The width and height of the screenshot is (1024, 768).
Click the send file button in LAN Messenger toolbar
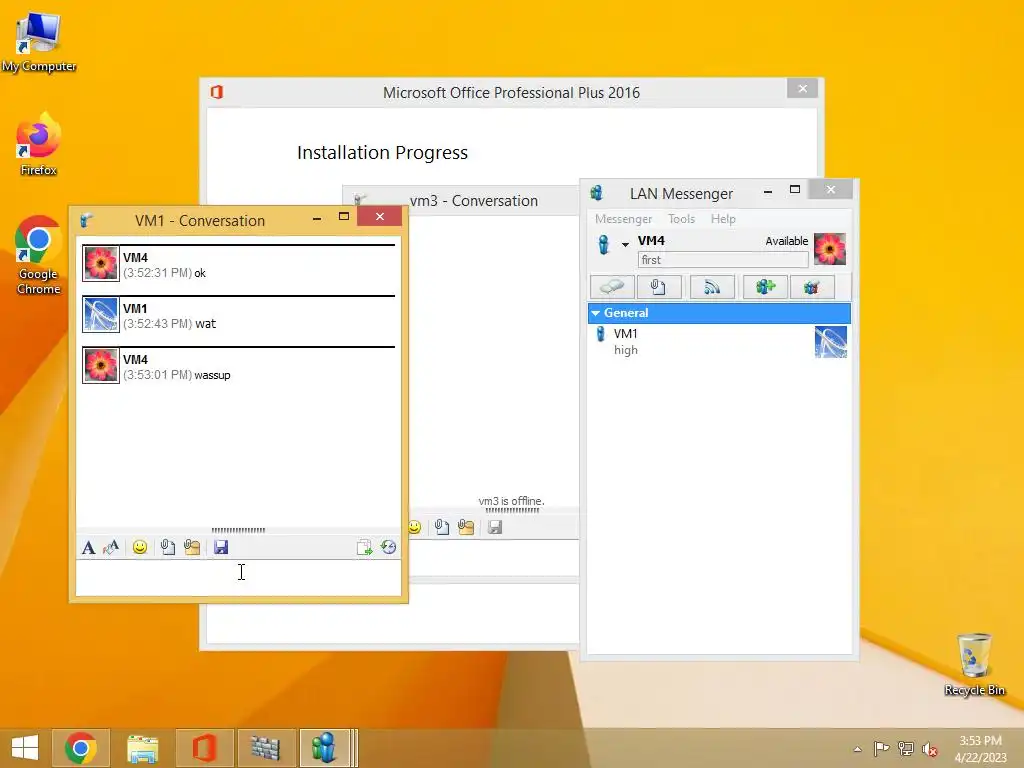pyautogui.click(x=658, y=287)
